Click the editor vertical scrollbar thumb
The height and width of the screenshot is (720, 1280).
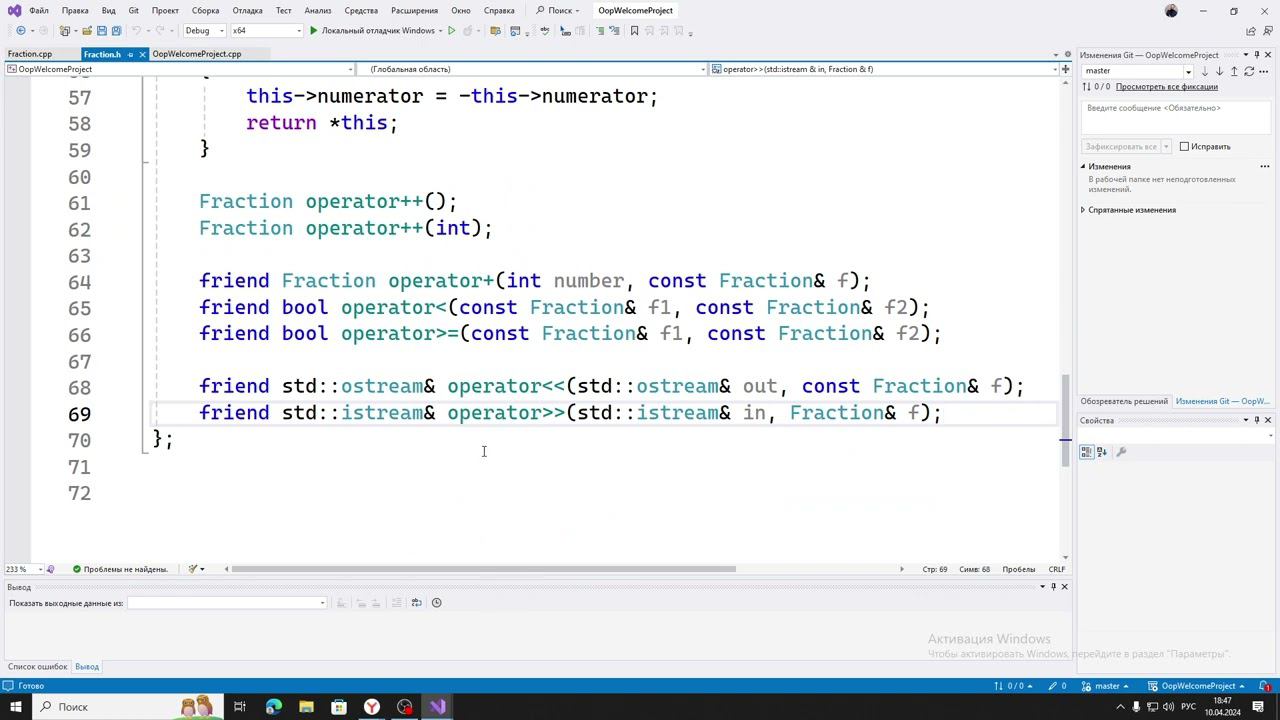1065,420
